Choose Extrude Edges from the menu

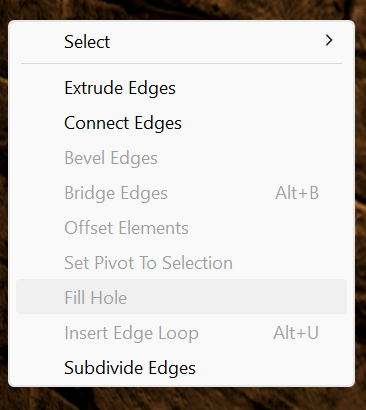[181, 88]
